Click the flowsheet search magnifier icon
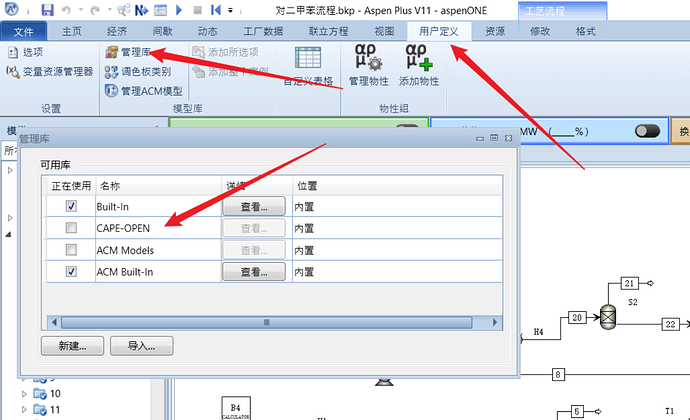 pyautogui.click(x=124, y=10)
